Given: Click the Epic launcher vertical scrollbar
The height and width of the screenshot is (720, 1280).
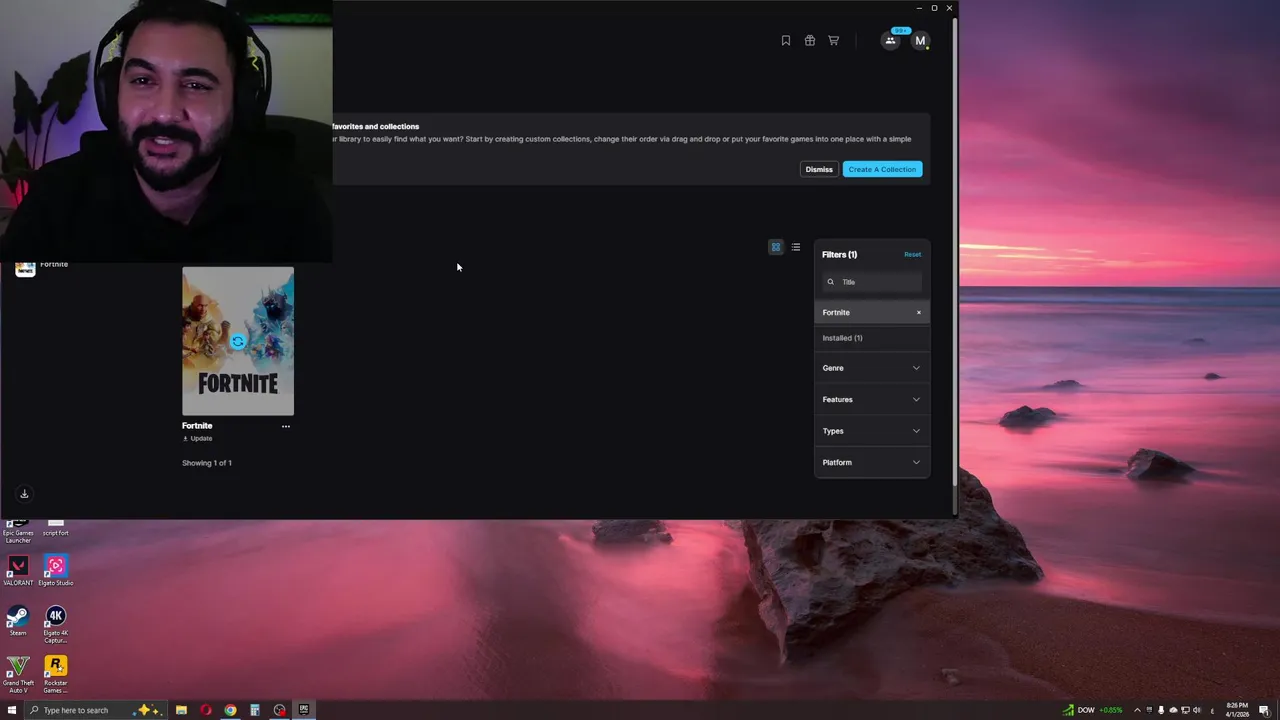Looking at the screenshot, I should click(955, 250).
